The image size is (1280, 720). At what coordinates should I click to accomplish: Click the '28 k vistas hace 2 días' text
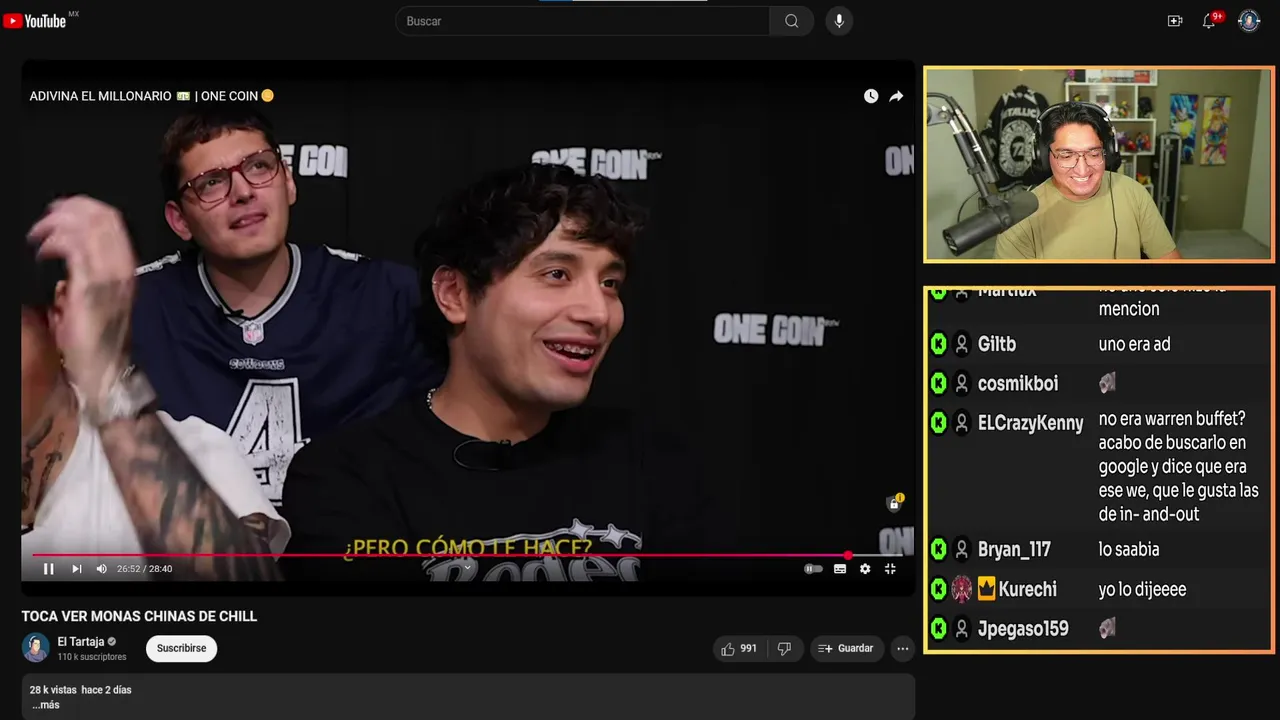[80, 690]
